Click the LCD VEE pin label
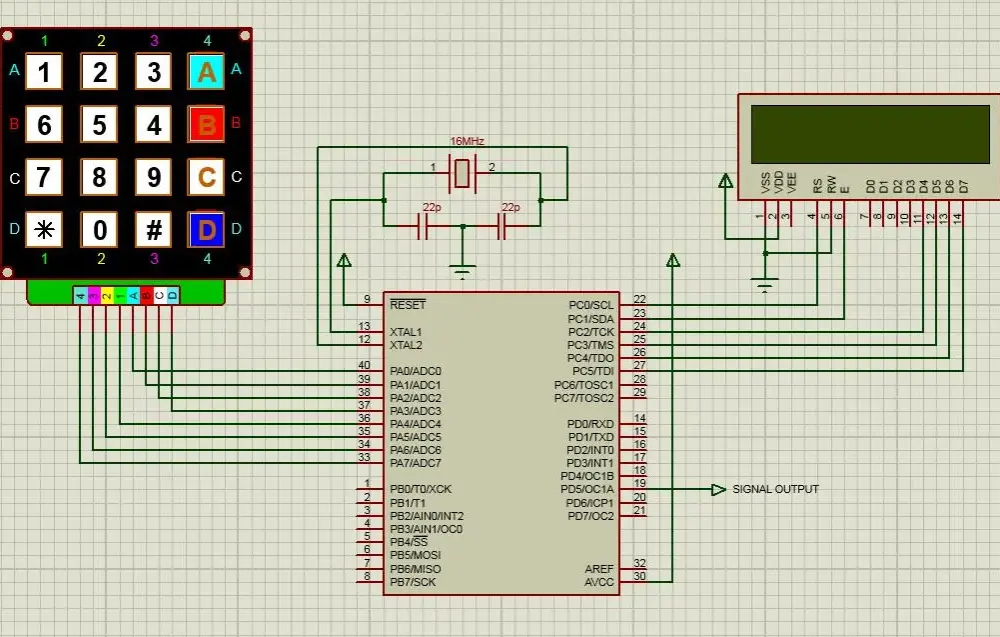This screenshot has width=1000, height=637. (x=791, y=182)
